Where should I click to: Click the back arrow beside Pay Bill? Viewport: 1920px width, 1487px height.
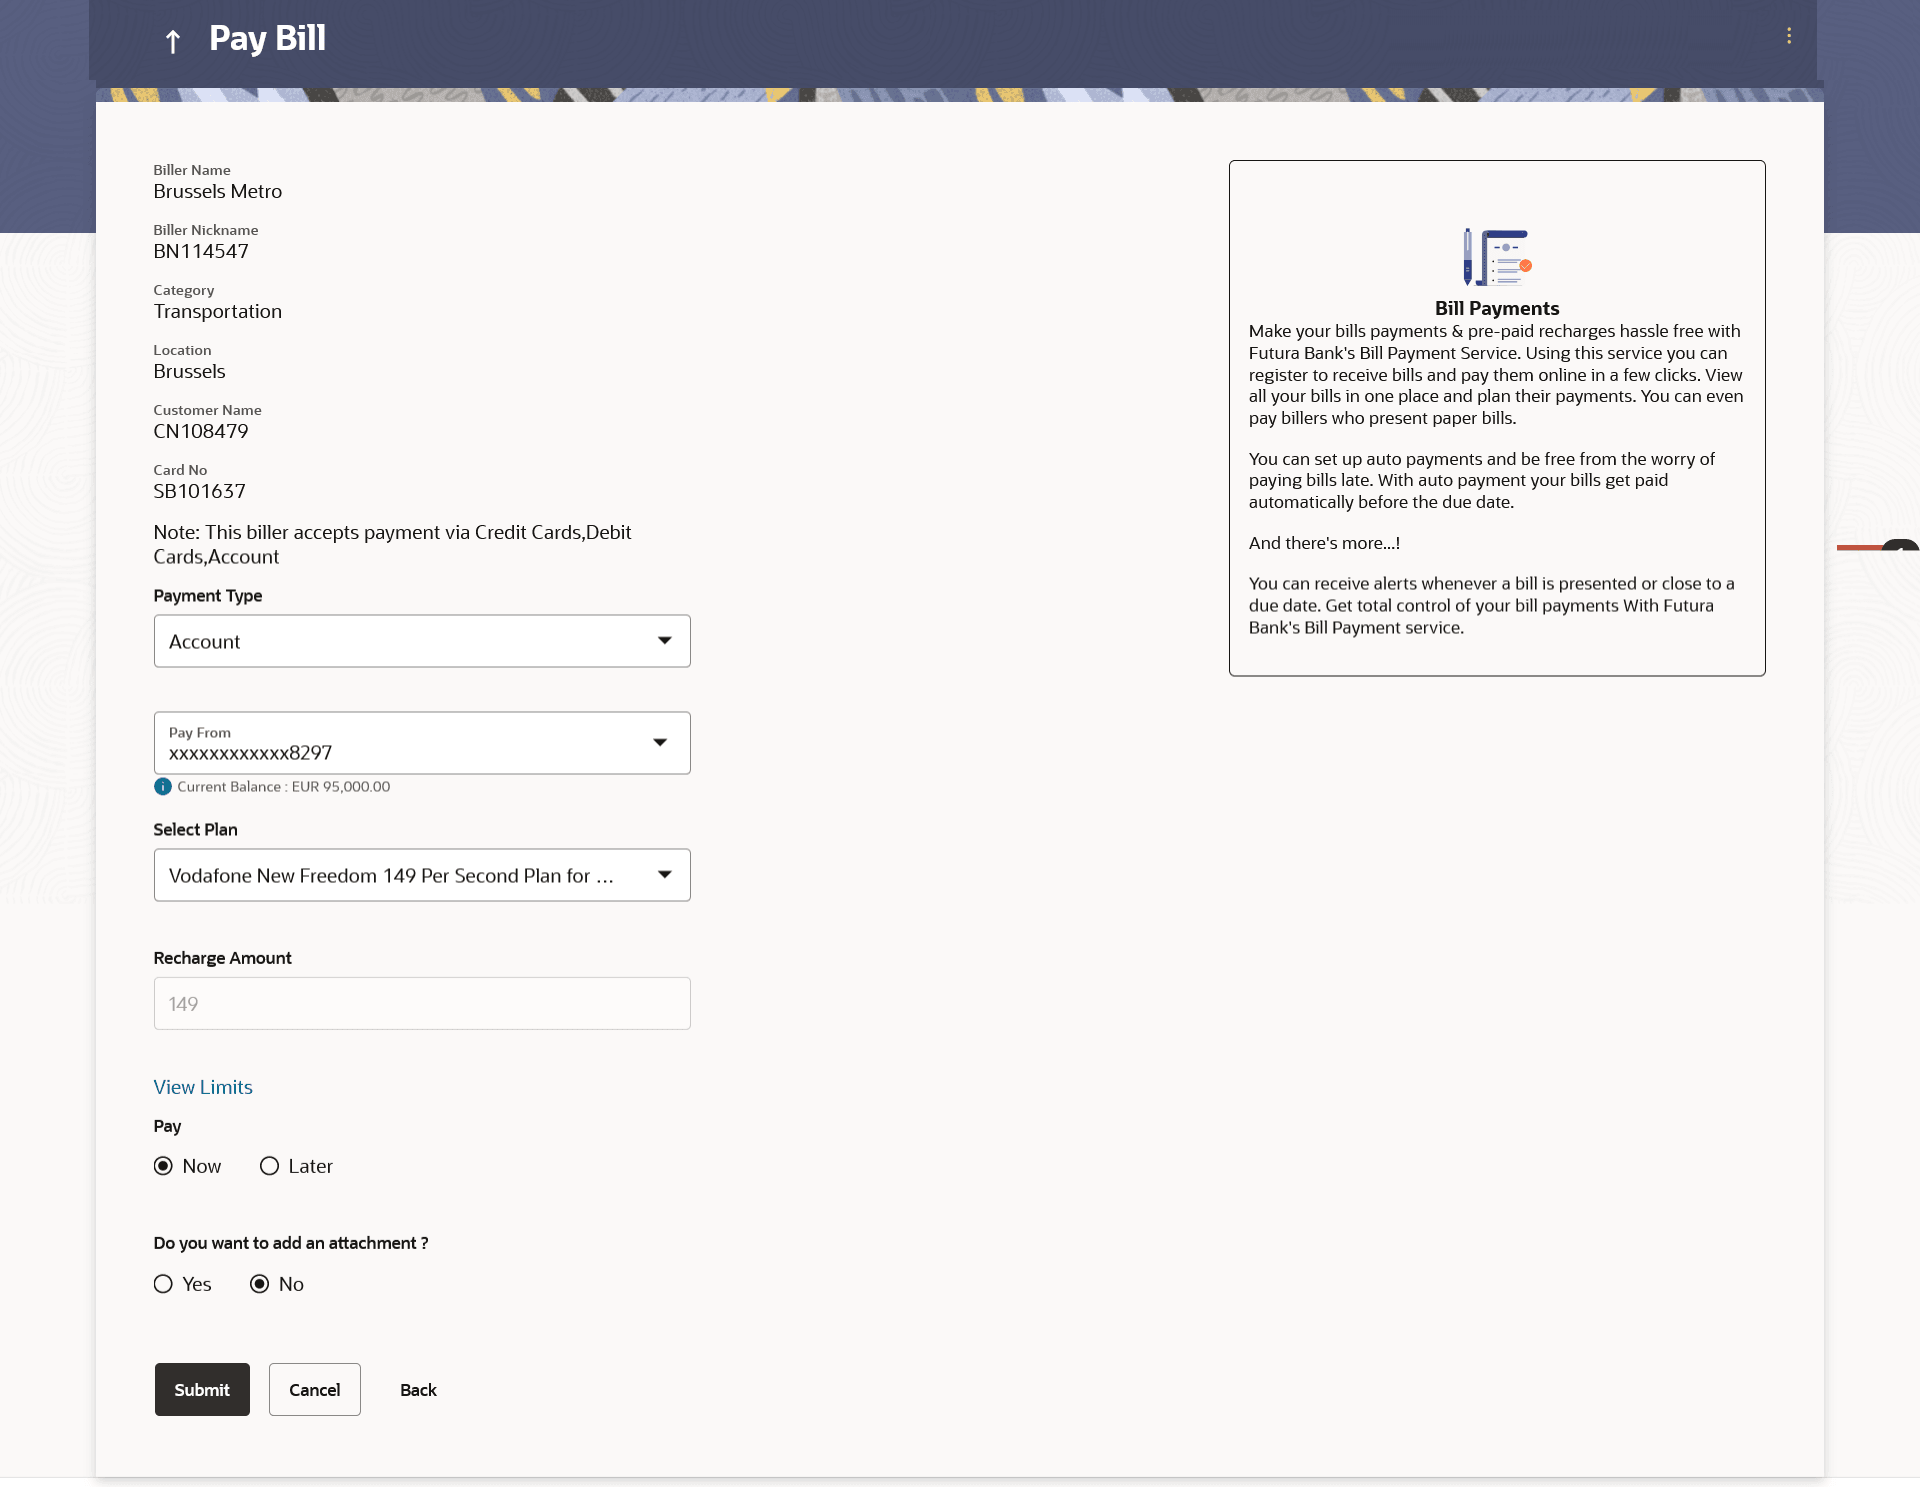pyautogui.click(x=172, y=41)
